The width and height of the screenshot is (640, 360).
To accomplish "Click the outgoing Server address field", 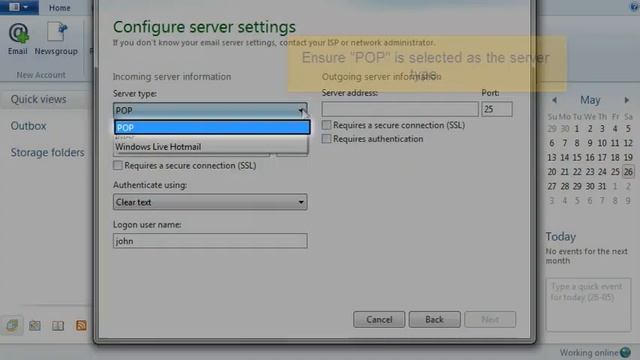I will tap(400, 109).
